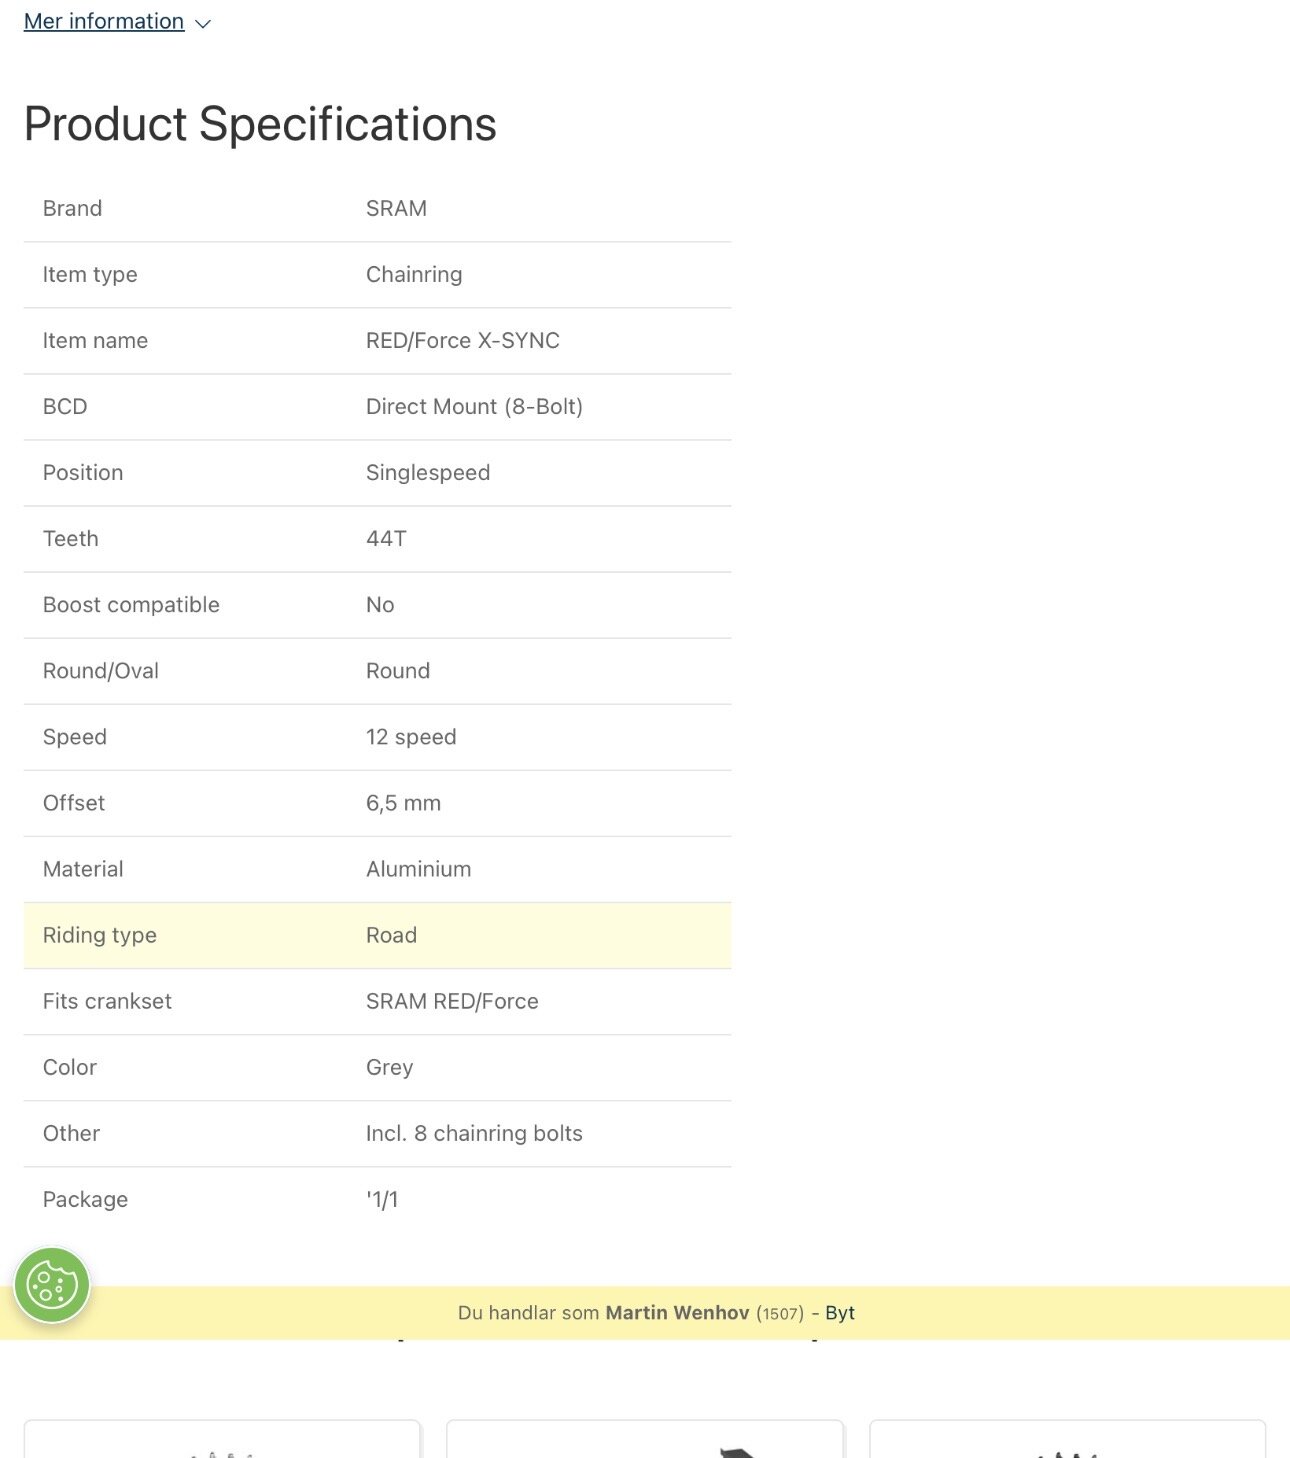Click the Grey color value

pyautogui.click(x=389, y=1067)
